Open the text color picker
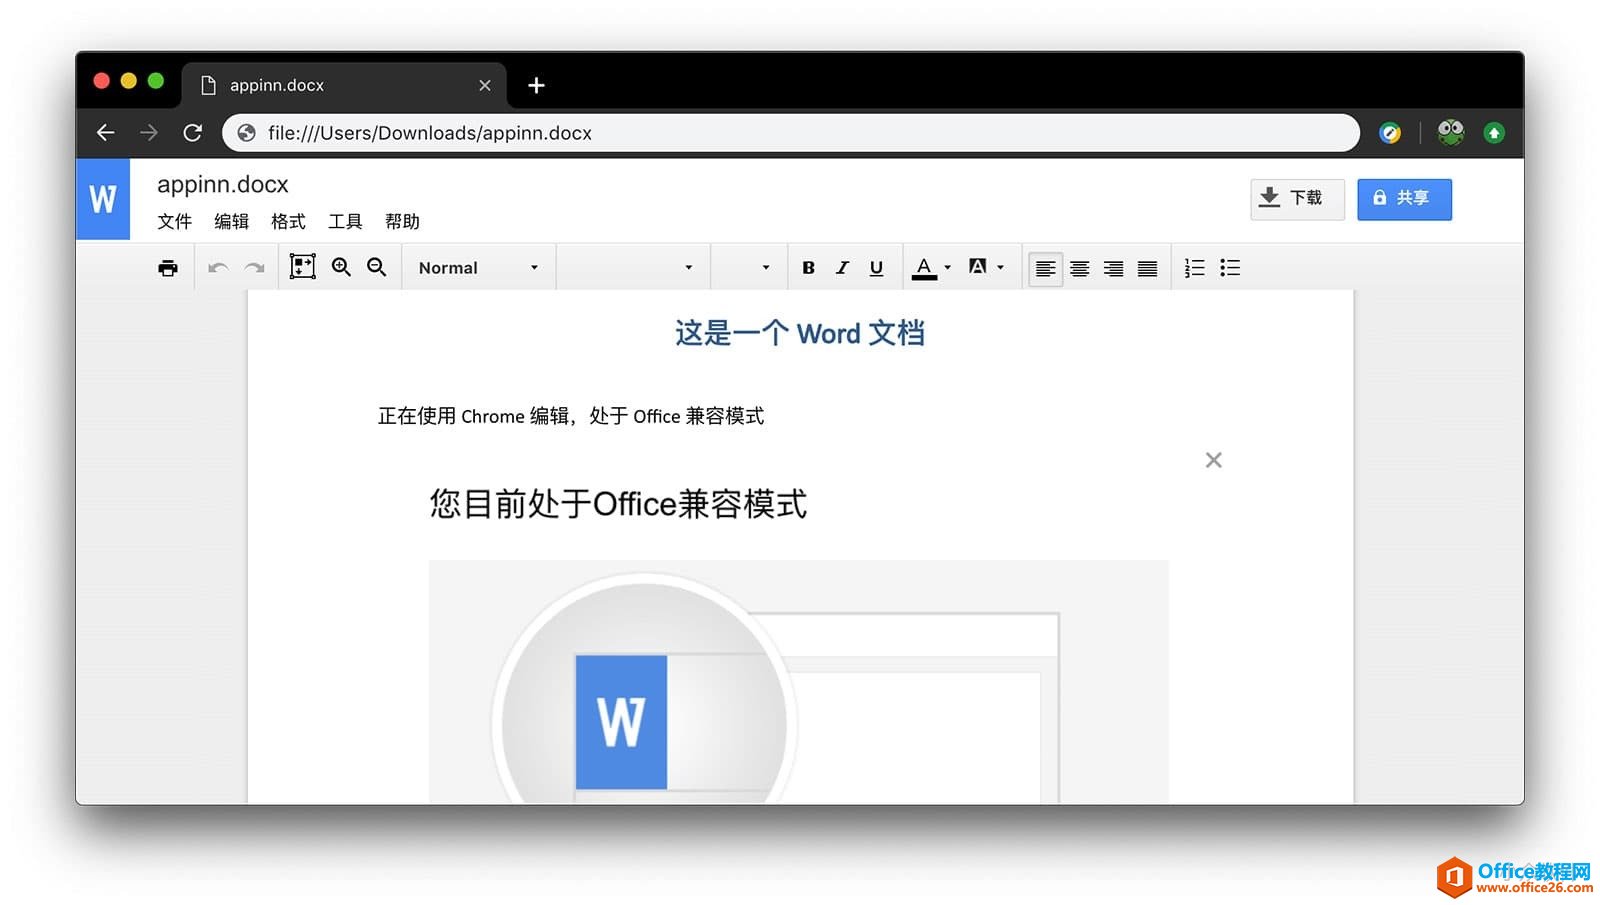The width and height of the screenshot is (1600, 905). [925, 267]
